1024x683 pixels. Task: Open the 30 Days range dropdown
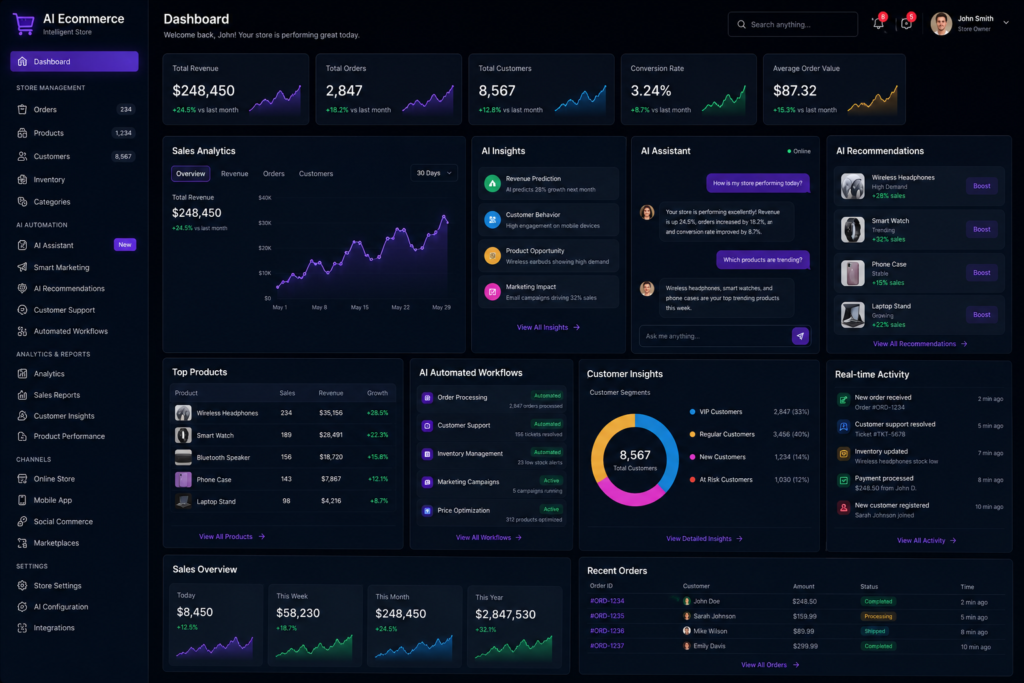click(434, 173)
